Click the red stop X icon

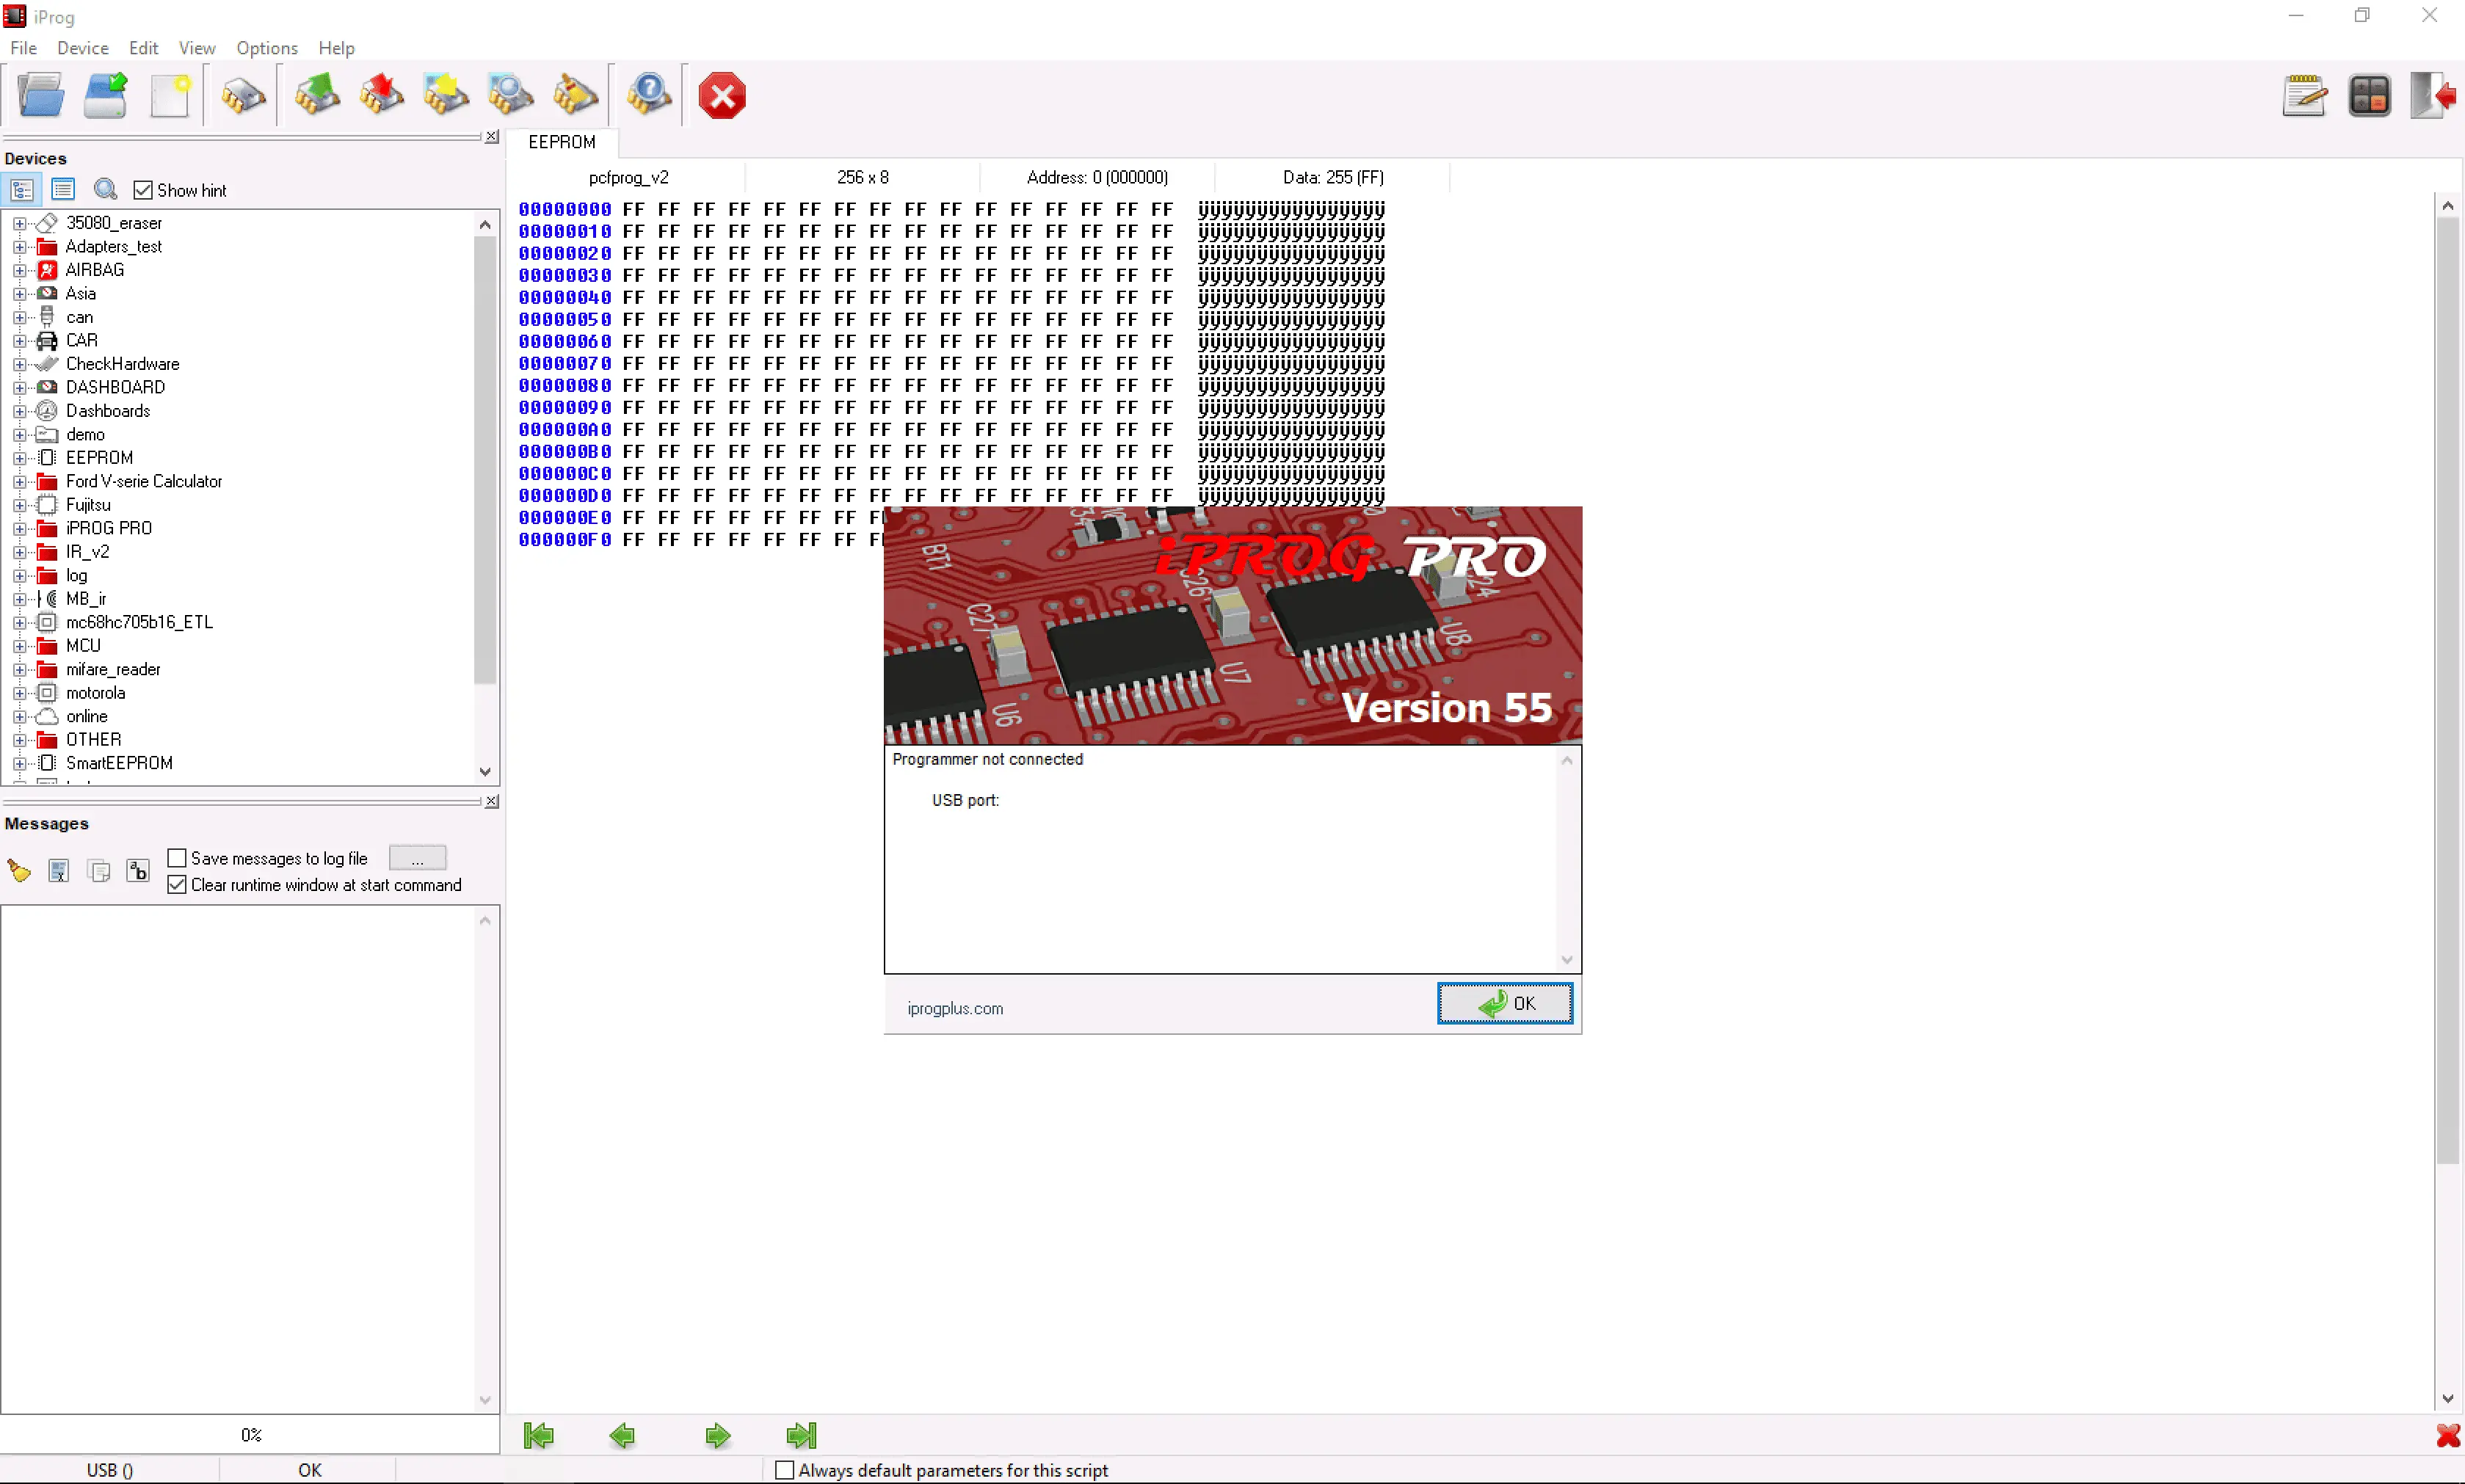722,96
